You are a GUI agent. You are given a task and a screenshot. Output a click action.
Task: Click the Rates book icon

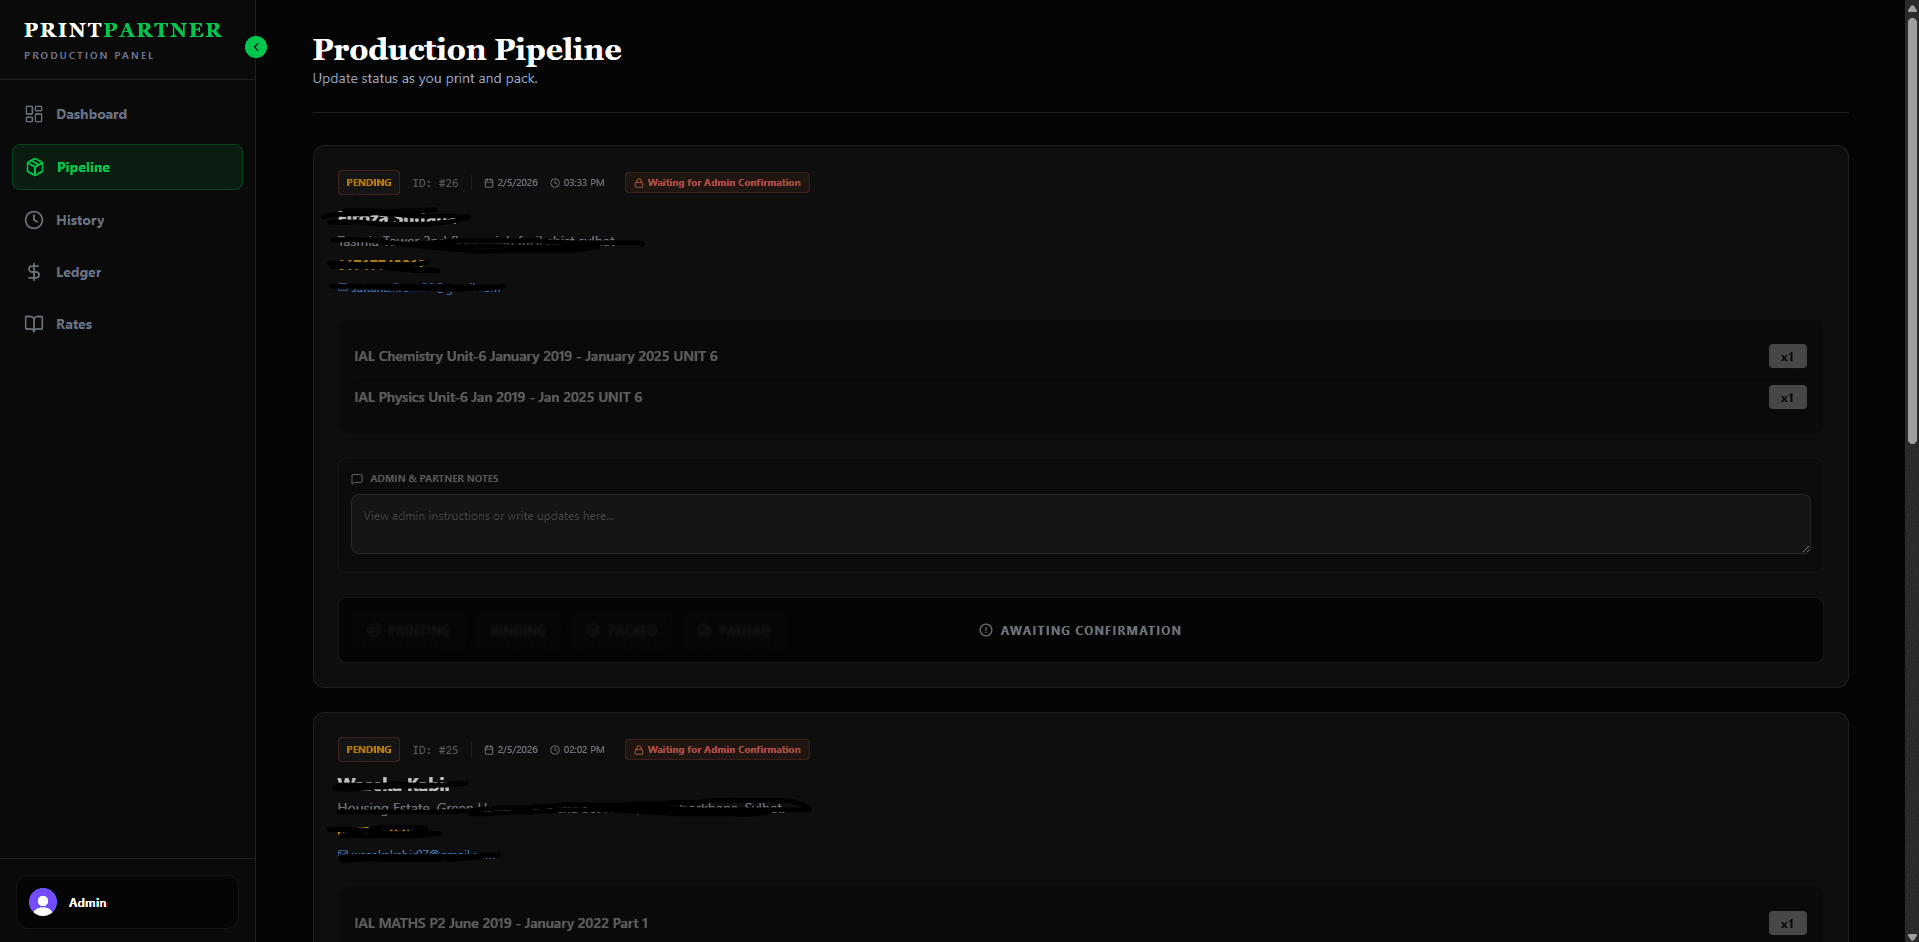coord(34,324)
